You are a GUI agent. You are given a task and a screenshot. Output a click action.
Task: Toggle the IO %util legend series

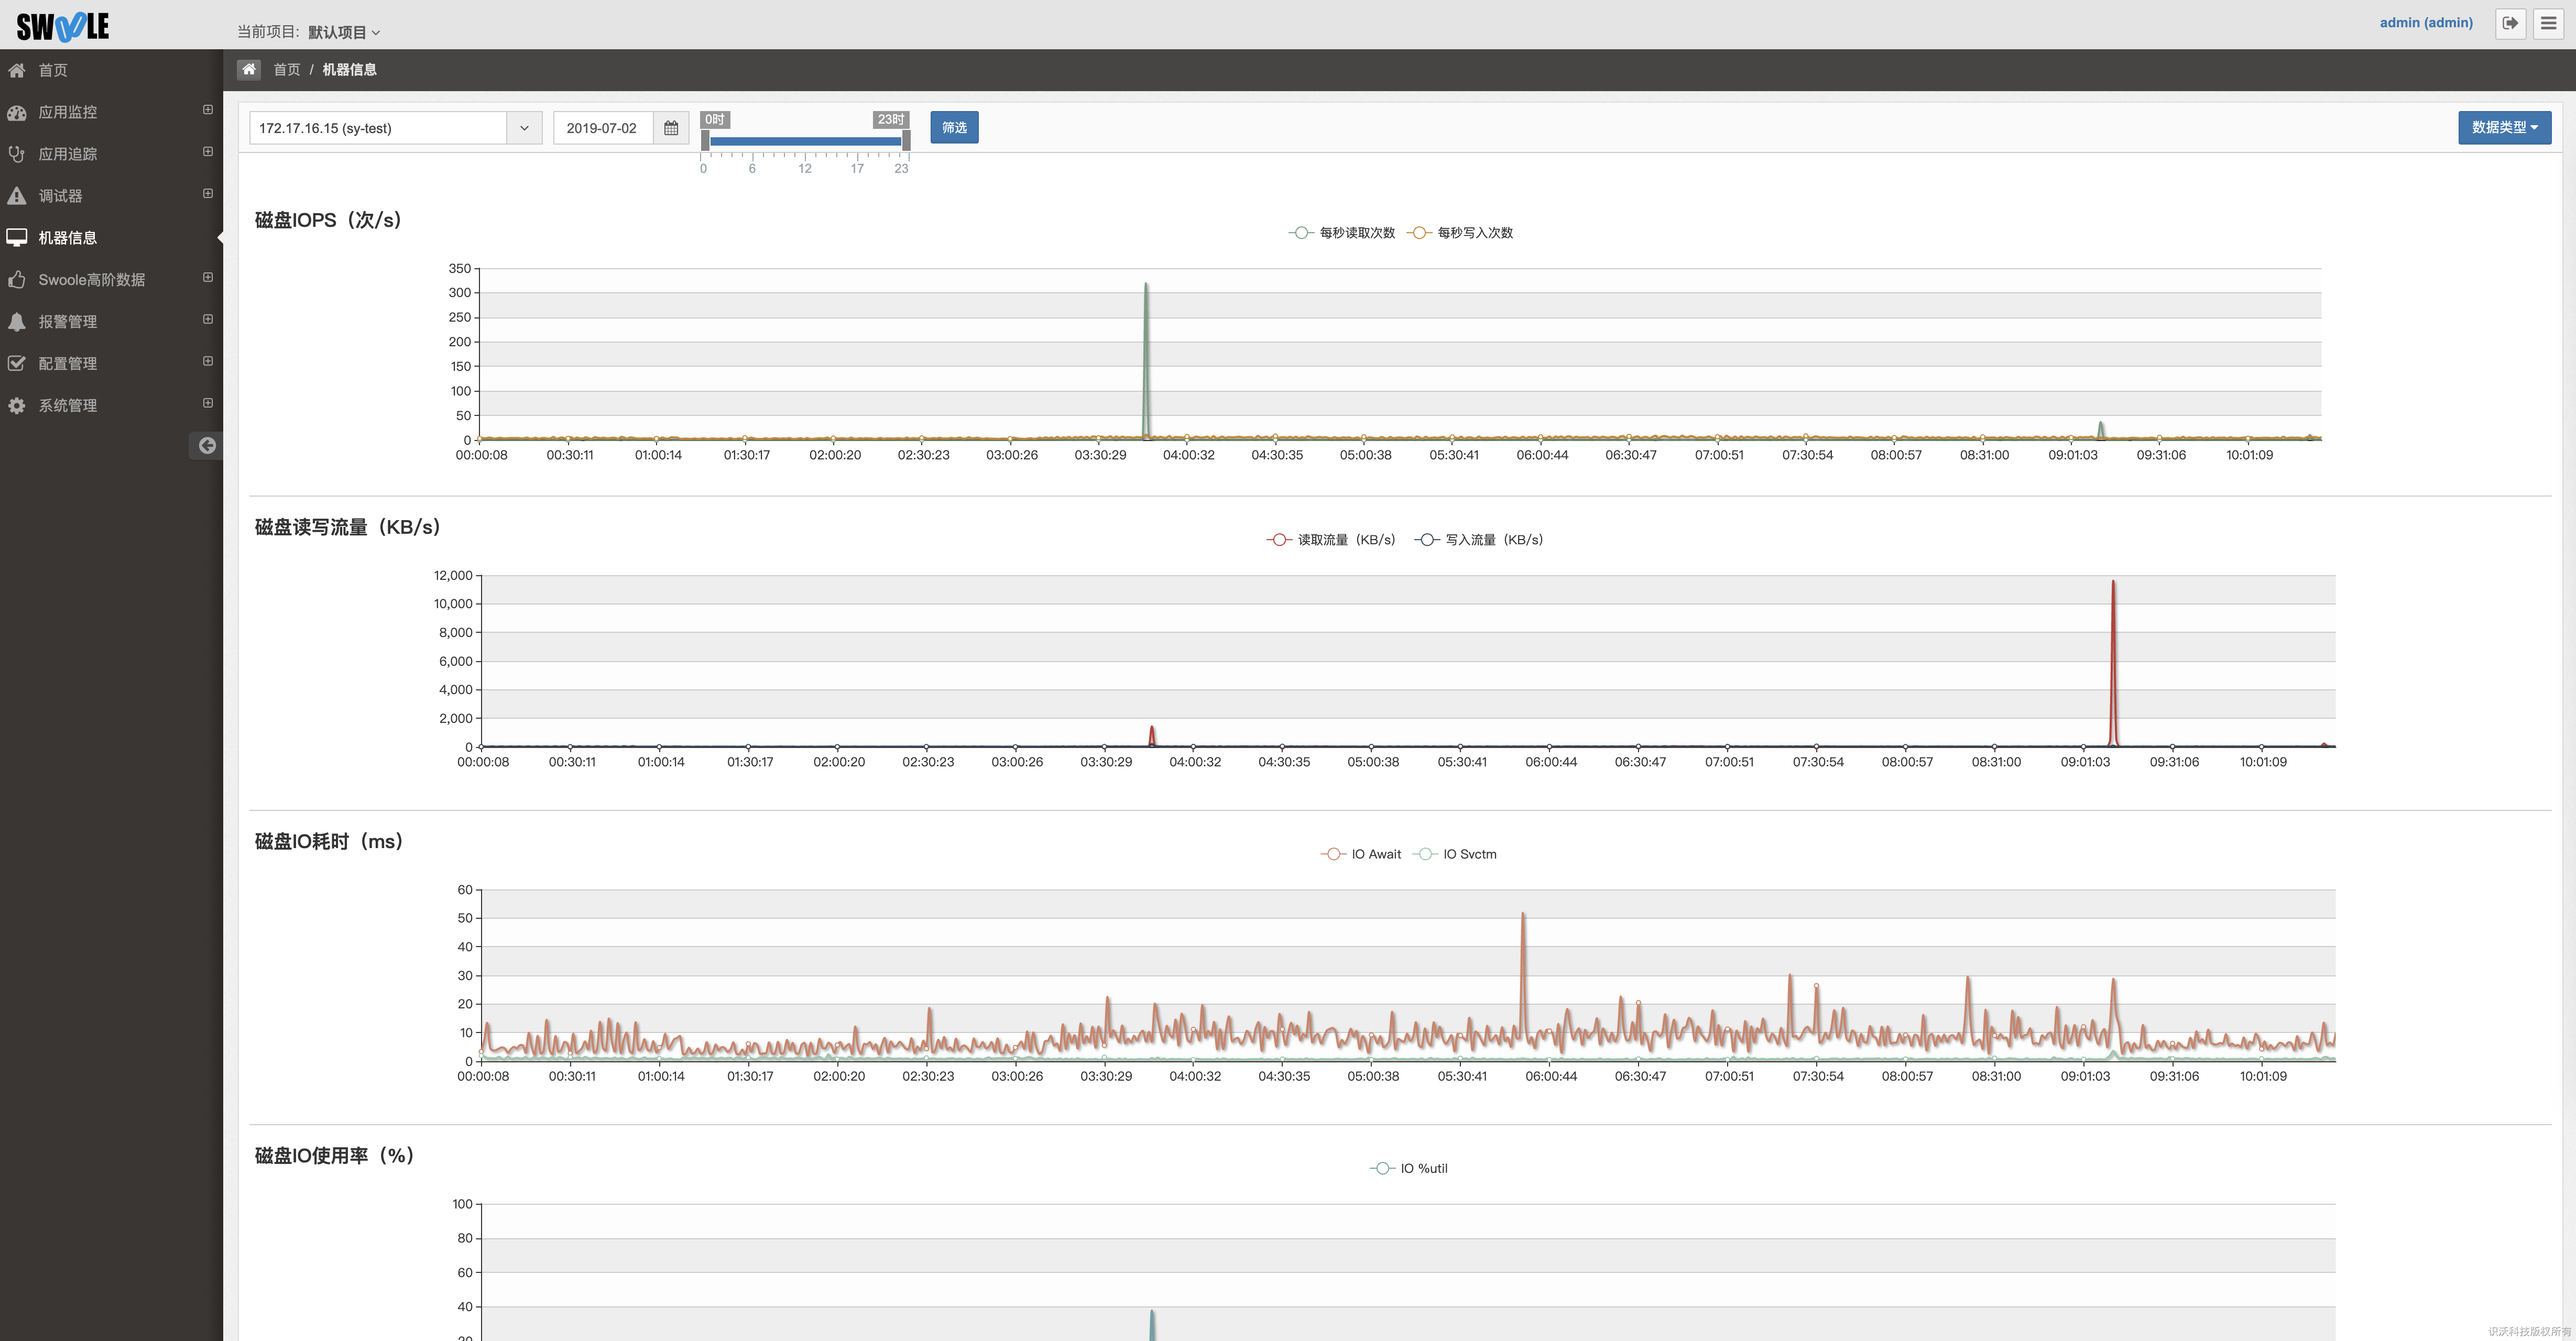coord(1408,1168)
